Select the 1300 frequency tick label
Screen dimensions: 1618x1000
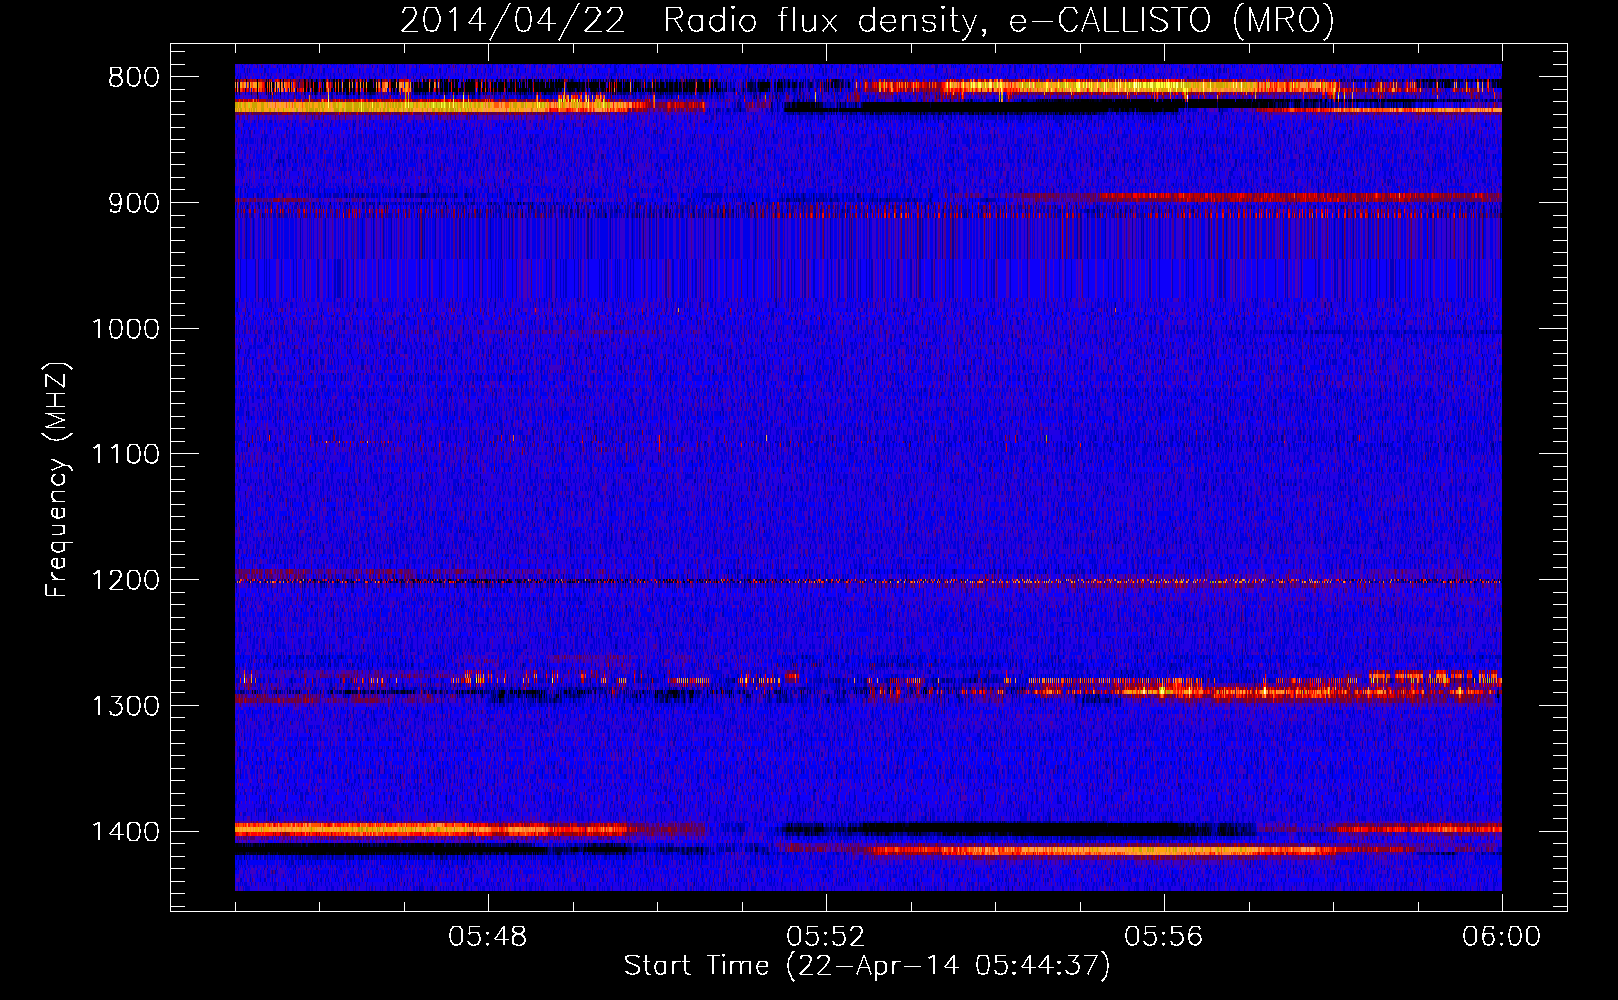[x=125, y=706]
